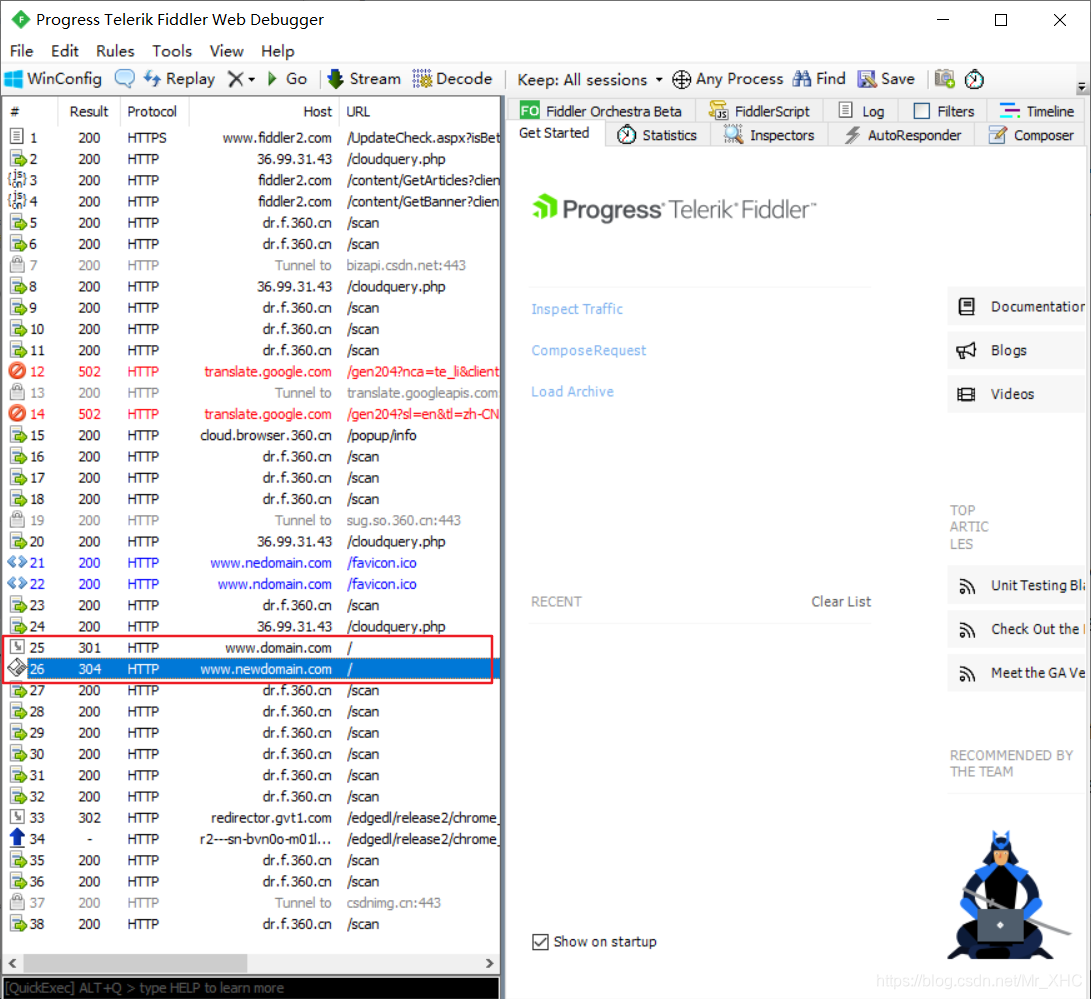
Task: Click the camera screenshot icon
Action: 944,79
